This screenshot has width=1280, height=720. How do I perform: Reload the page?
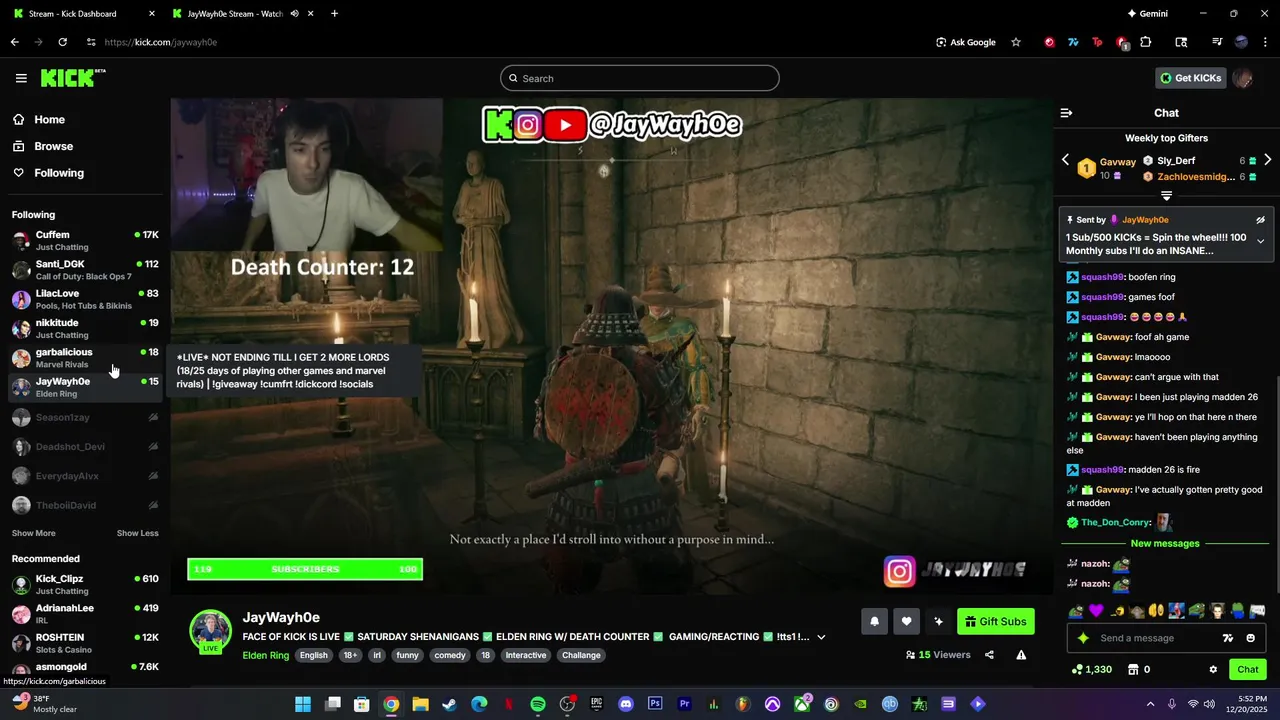tap(62, 42)
